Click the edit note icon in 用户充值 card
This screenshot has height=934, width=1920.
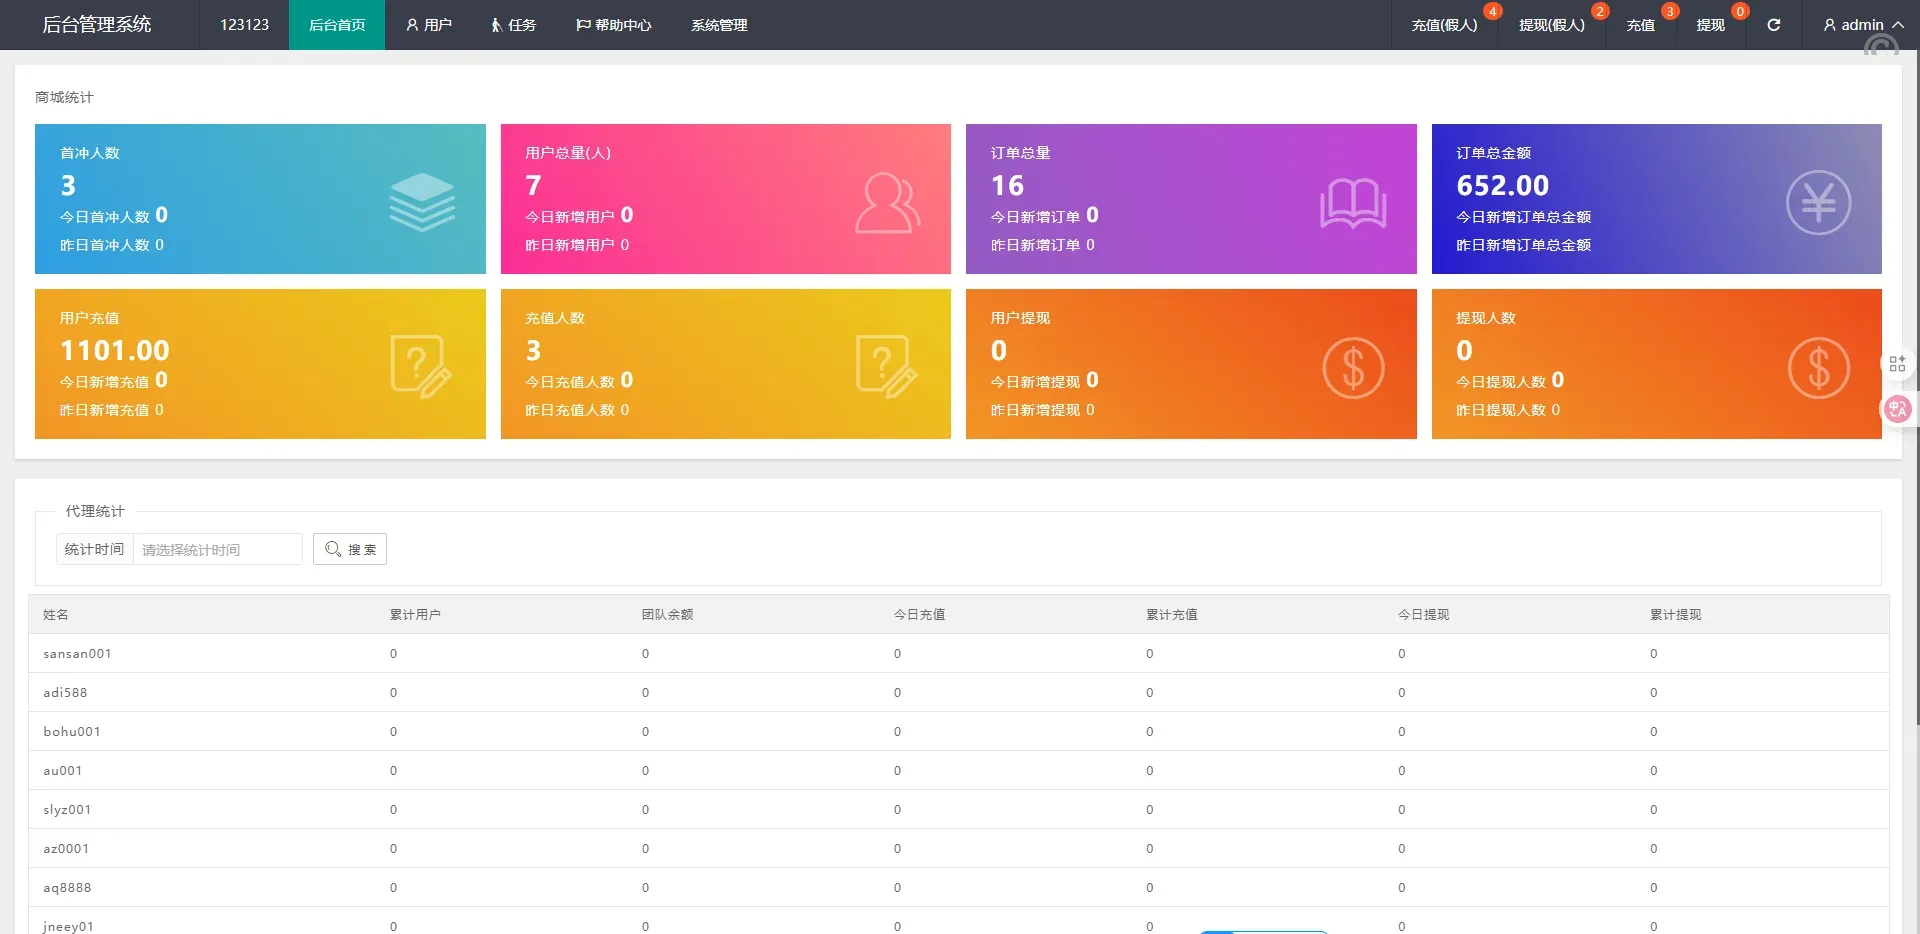[420, 367]
